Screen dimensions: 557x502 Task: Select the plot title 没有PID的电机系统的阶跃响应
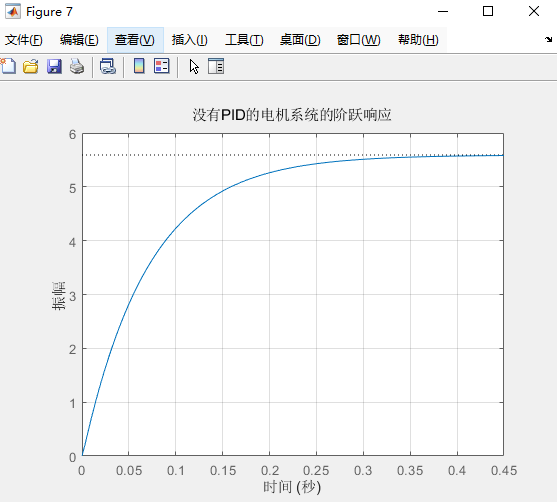(292, 115)
